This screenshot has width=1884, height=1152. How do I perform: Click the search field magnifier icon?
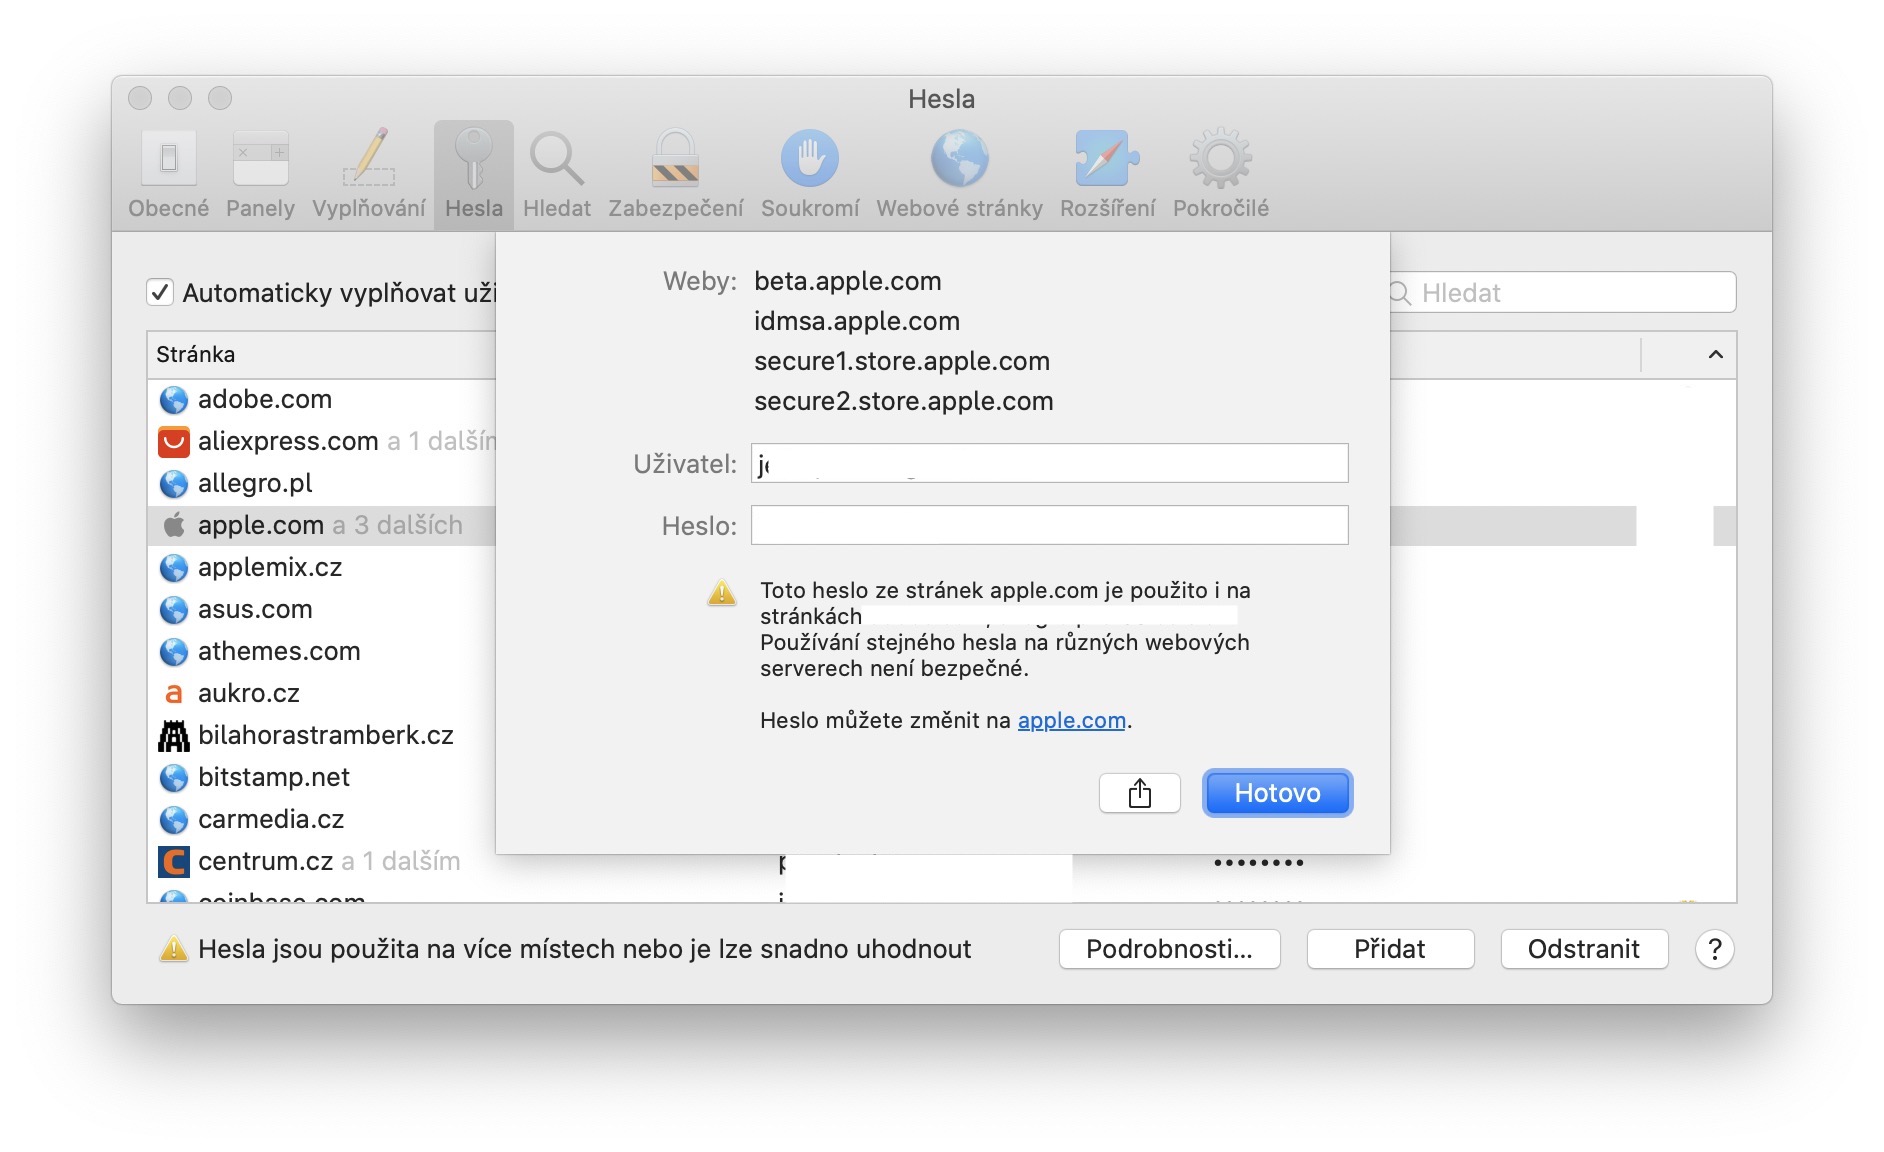pos(1400,293)
